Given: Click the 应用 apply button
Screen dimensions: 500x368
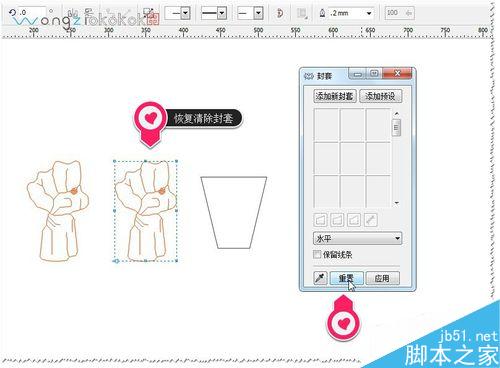Looking at the screenshot, I should pos(382,278).
